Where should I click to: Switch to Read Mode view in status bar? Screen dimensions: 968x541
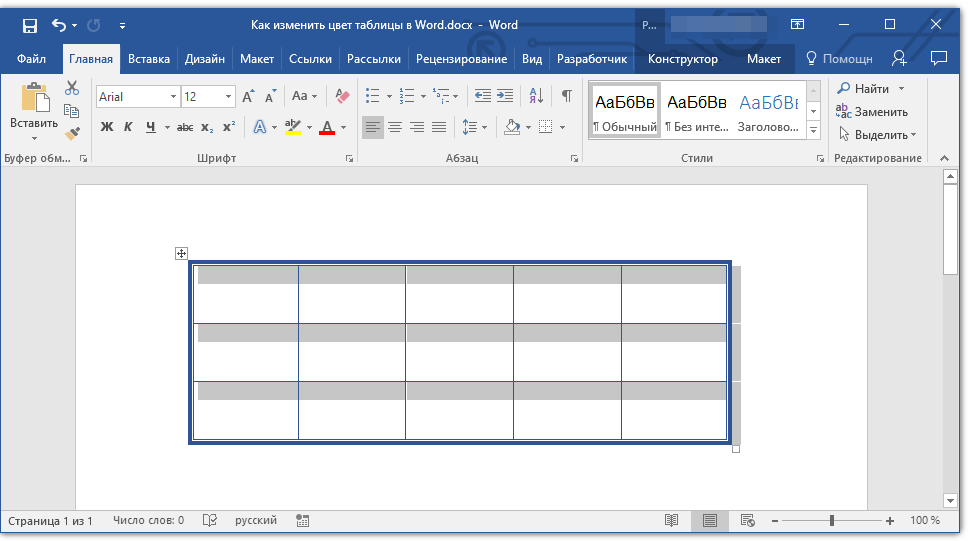click(x=672, y=521)
